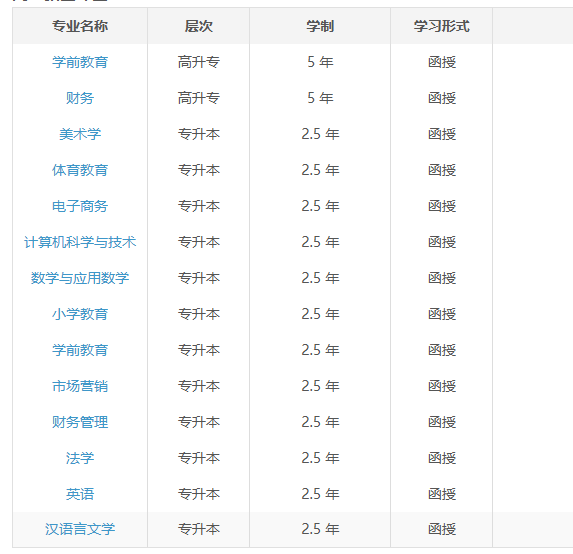The height and width of the screenshot is (554, 573).
Task: Select 专升本 in the 汉语言文学 row
Action: click(x=198, y=529)
